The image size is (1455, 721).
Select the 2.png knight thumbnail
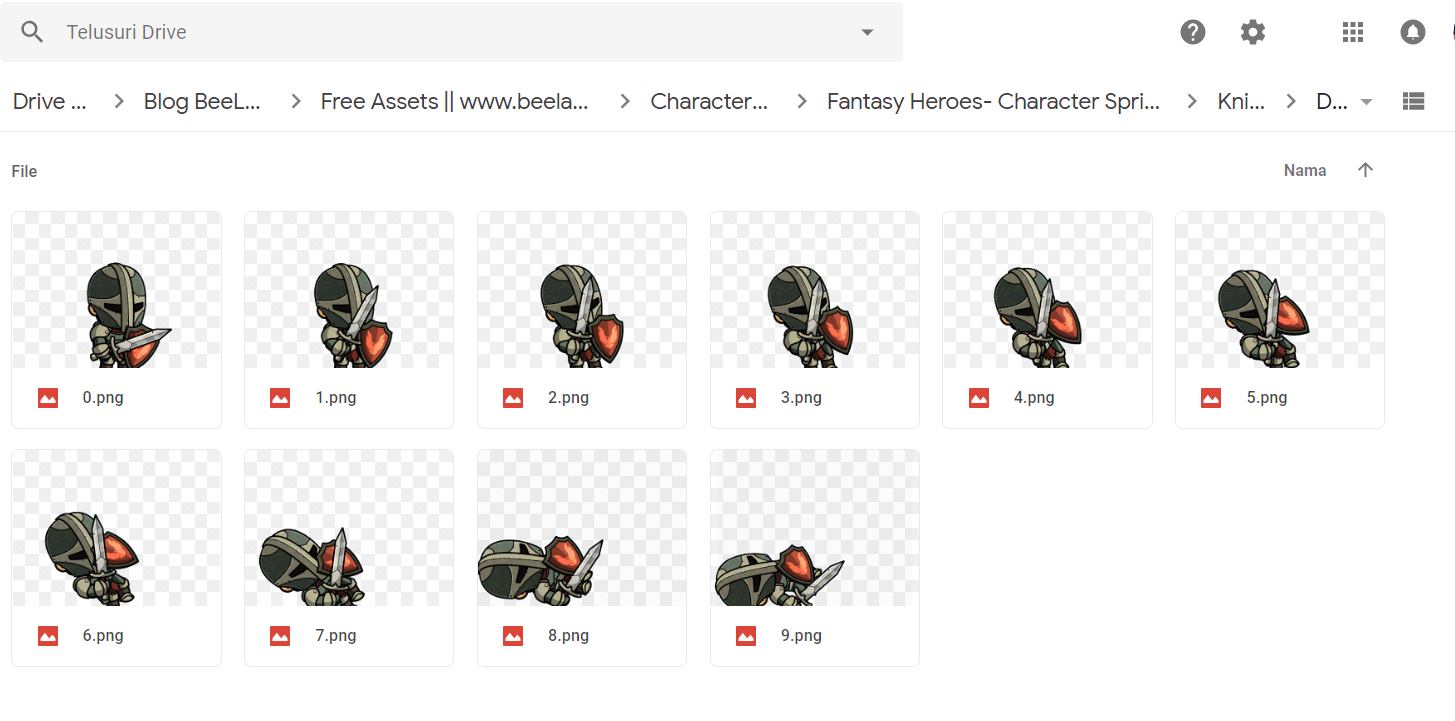[582, 290]
